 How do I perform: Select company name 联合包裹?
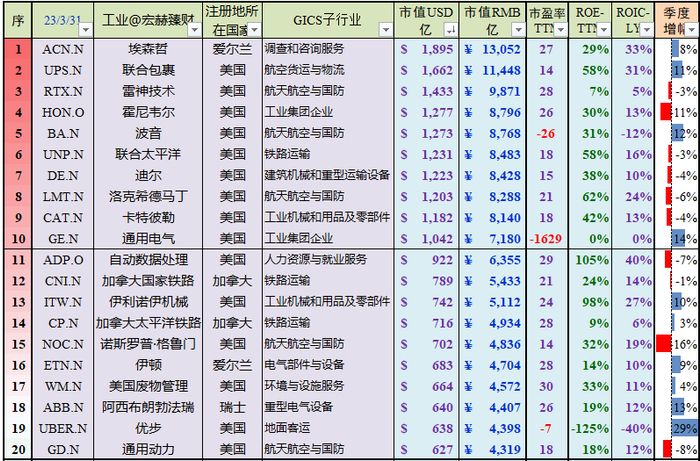coord(148,70)
